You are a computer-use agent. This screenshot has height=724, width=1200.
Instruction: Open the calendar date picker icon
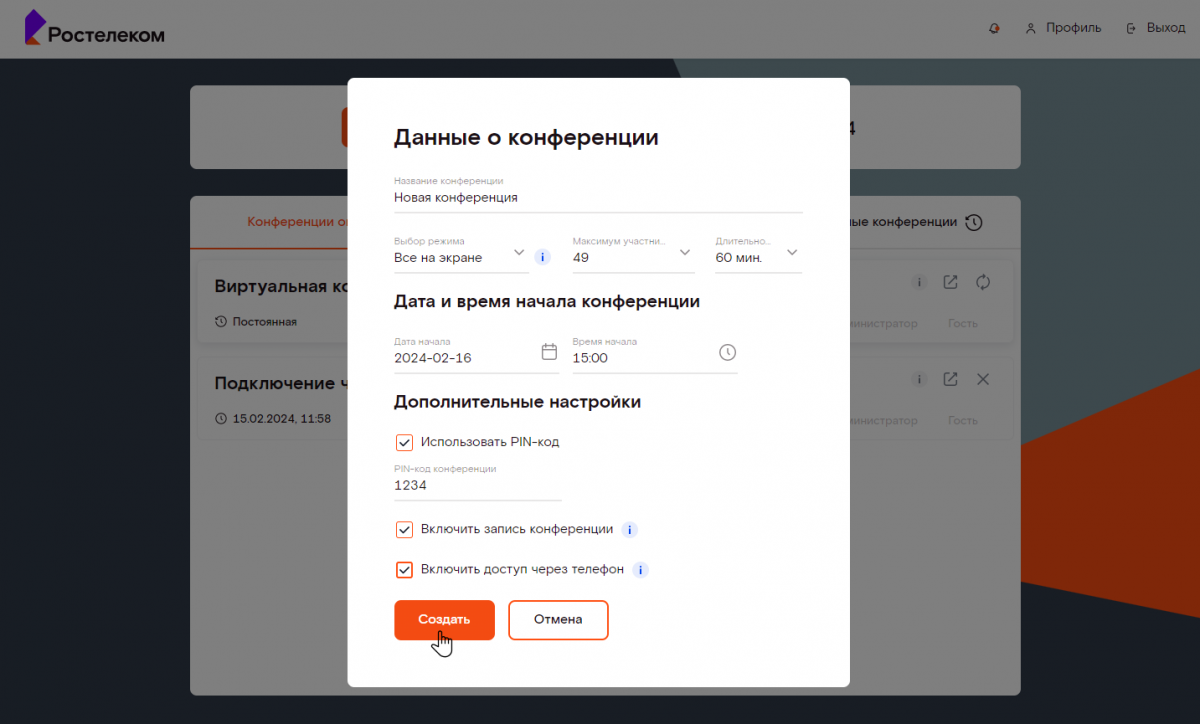coord(549,352)
